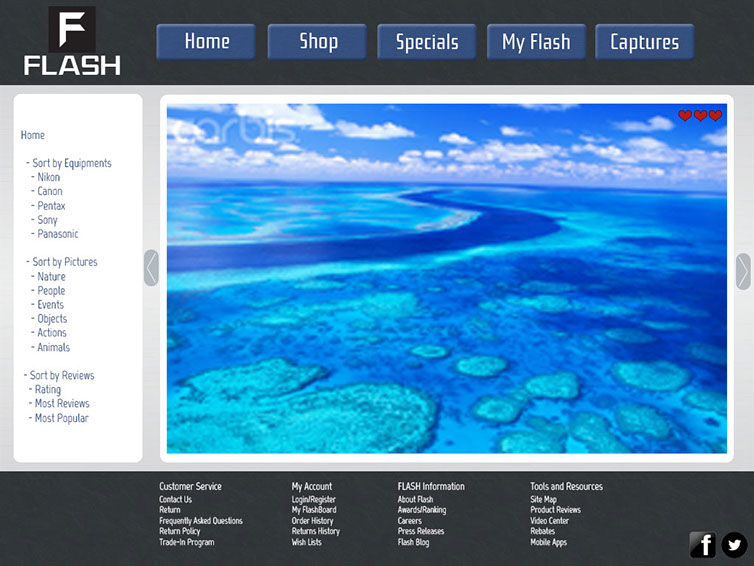Image resolution: width=754 pixels, height=566 pixels.
Task: Advance to next image with right arrow
Action: point(743,271)
